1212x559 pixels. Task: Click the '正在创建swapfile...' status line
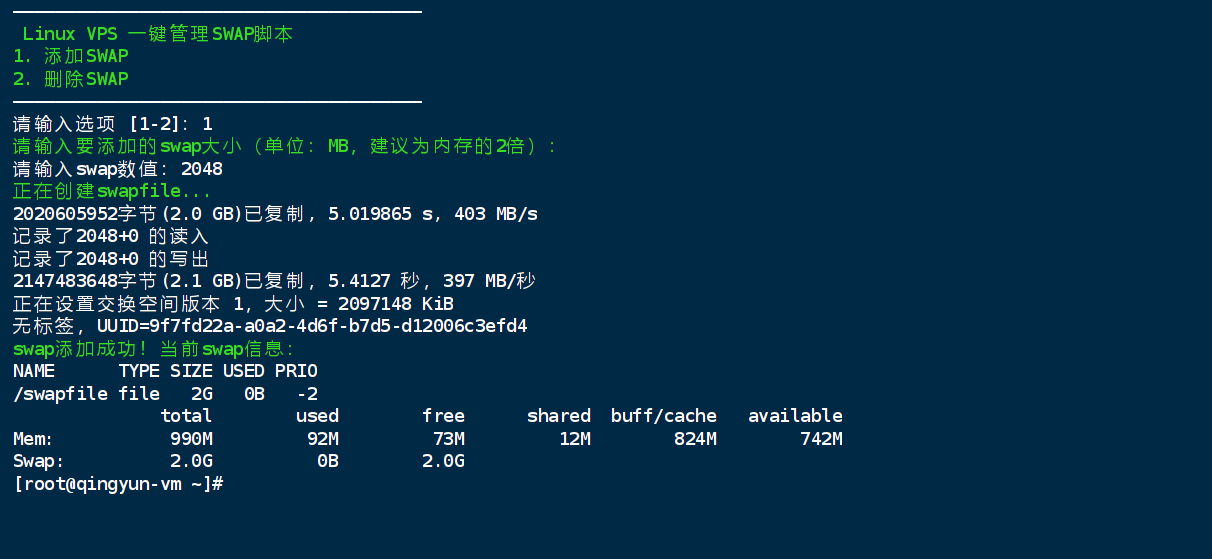pyautogui.click(x=112, y=191)
